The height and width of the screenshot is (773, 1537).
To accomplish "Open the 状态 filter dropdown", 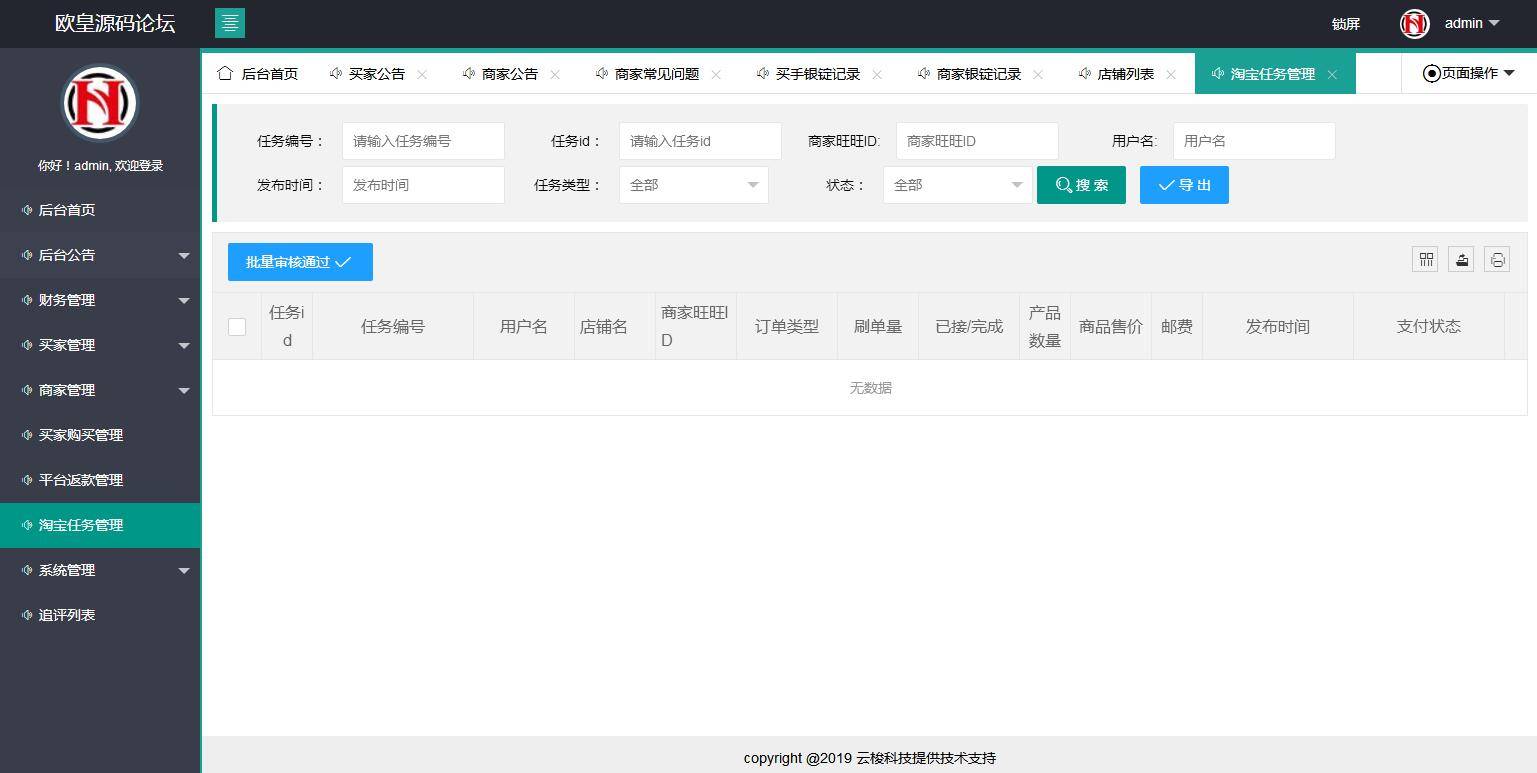I will pos(956,185).
